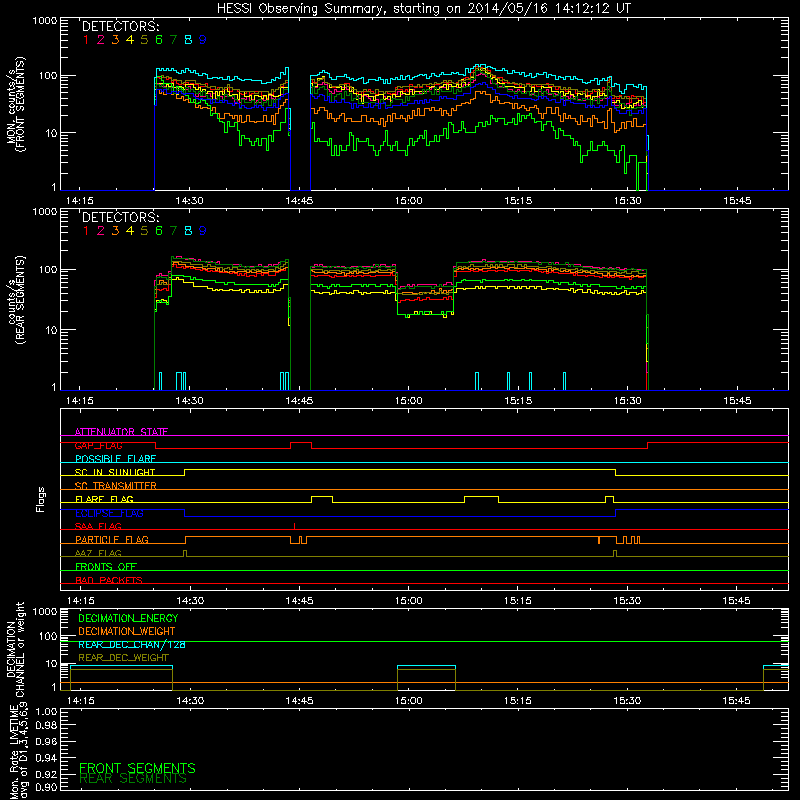Click the 15:45 tick under the decimation plot
The image size is (800, 800).
(x=737, y=701)
